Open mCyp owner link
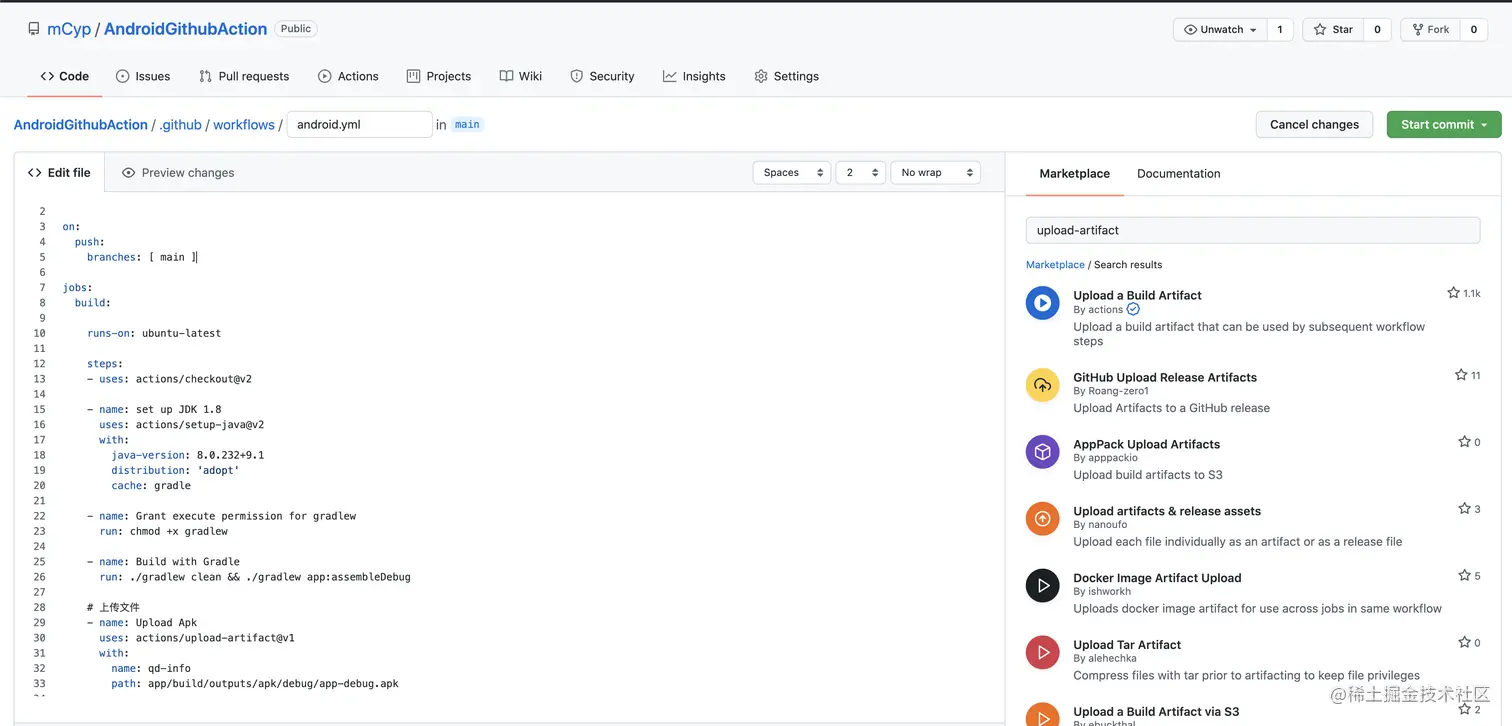The width and height of the screenshot is (1512, 726). (x=69, y=29)
